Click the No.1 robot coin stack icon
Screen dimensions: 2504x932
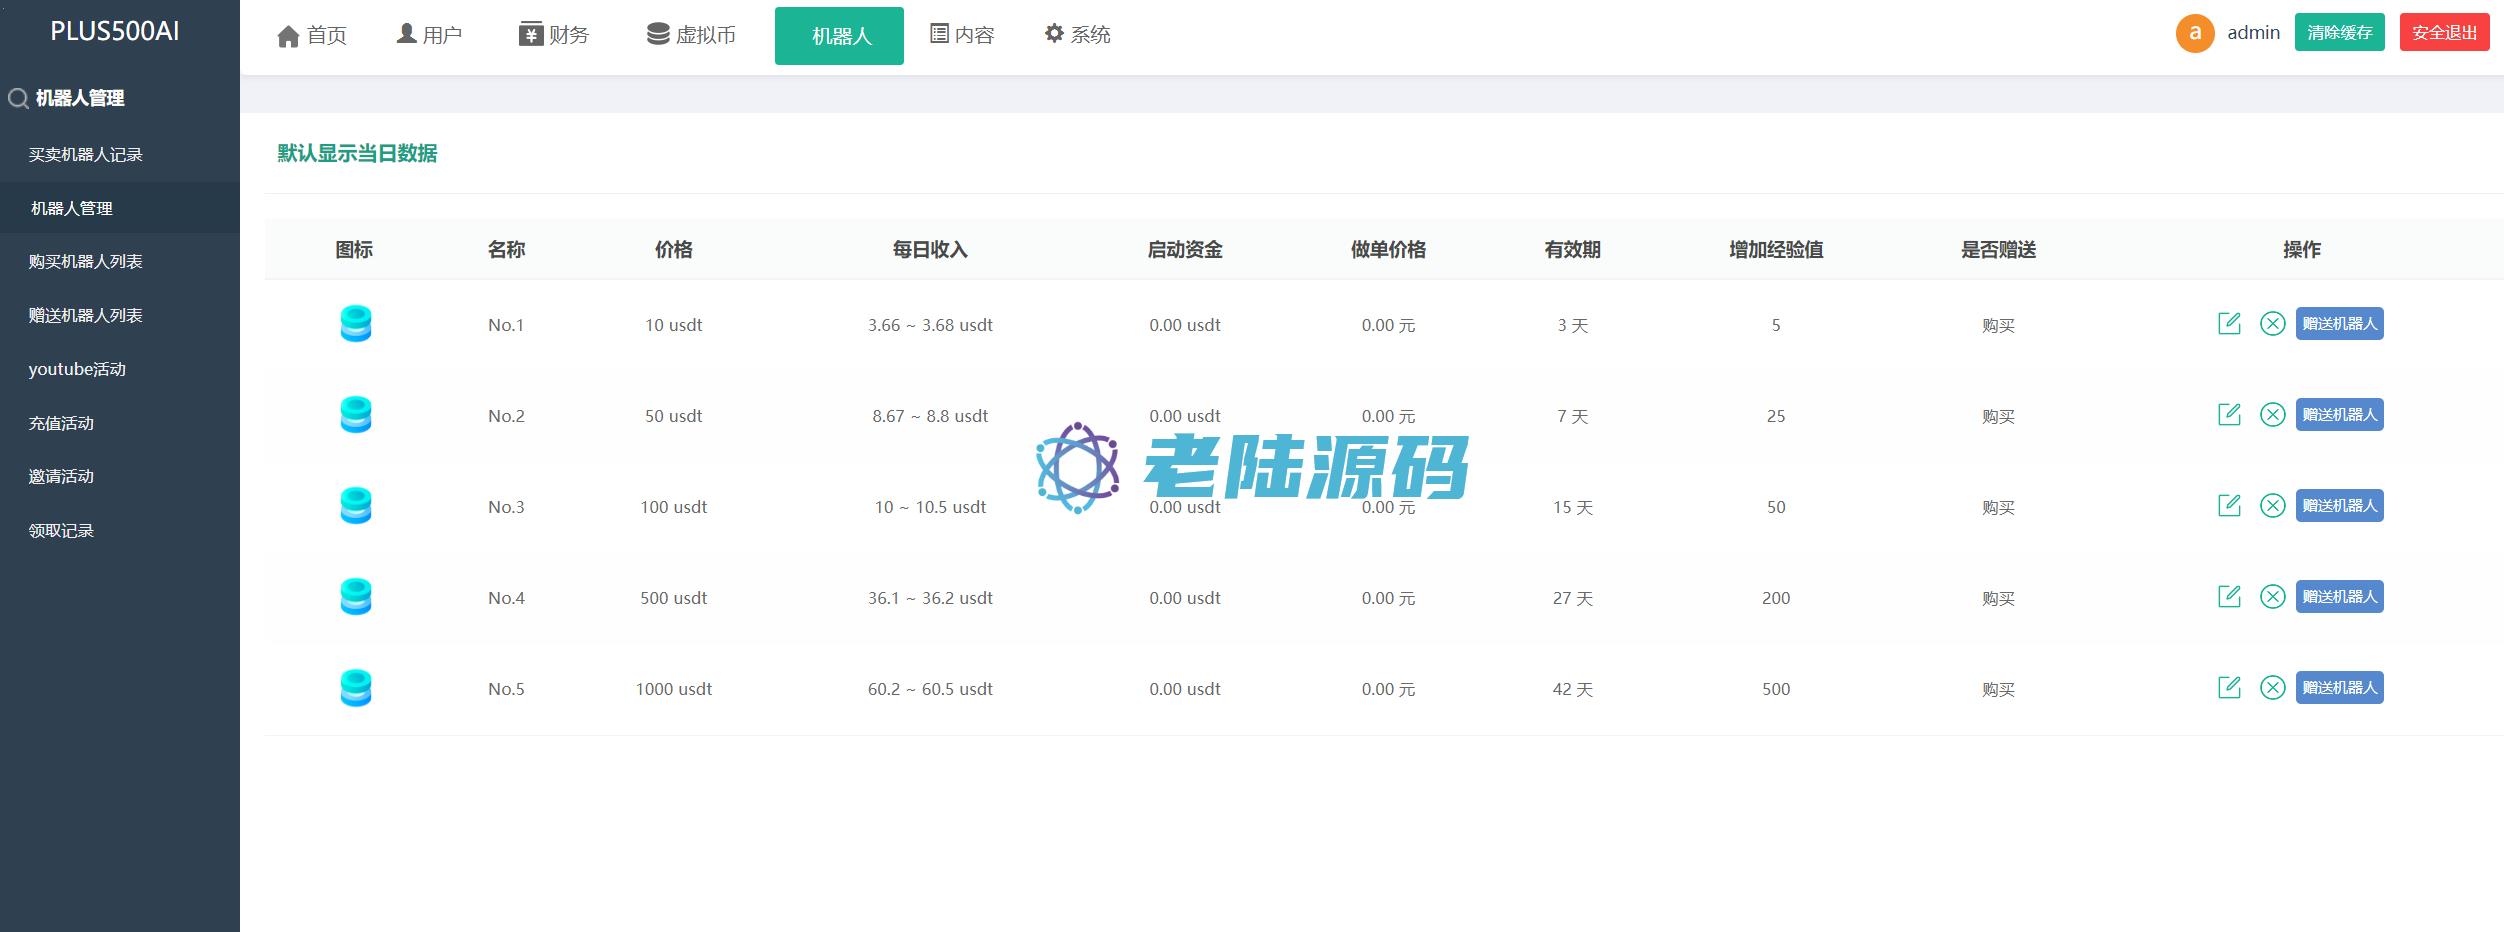[356, 324]
